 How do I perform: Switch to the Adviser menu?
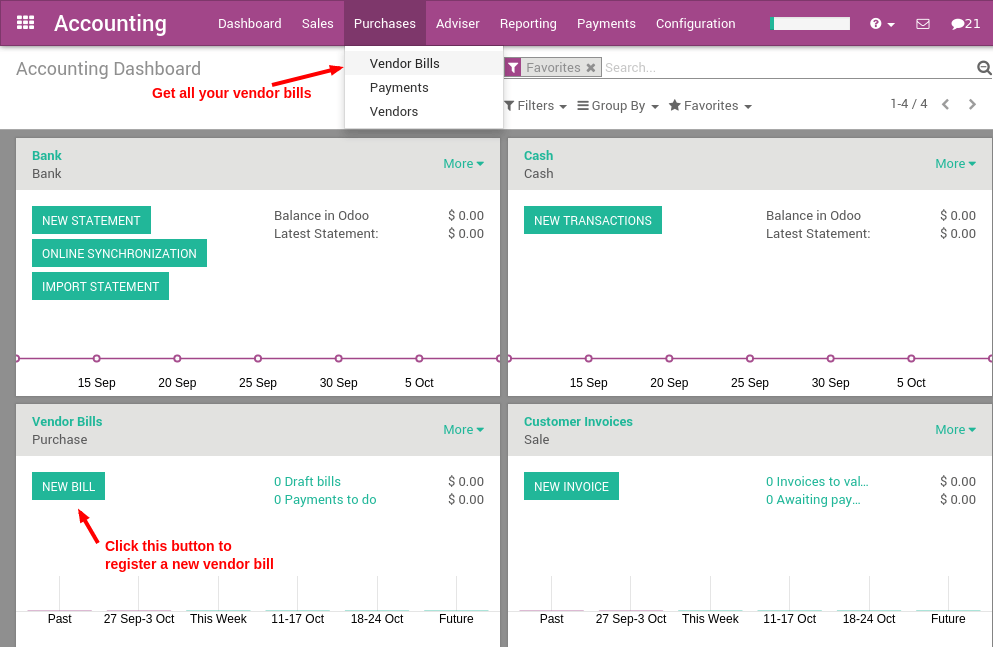tap(457, 23)
